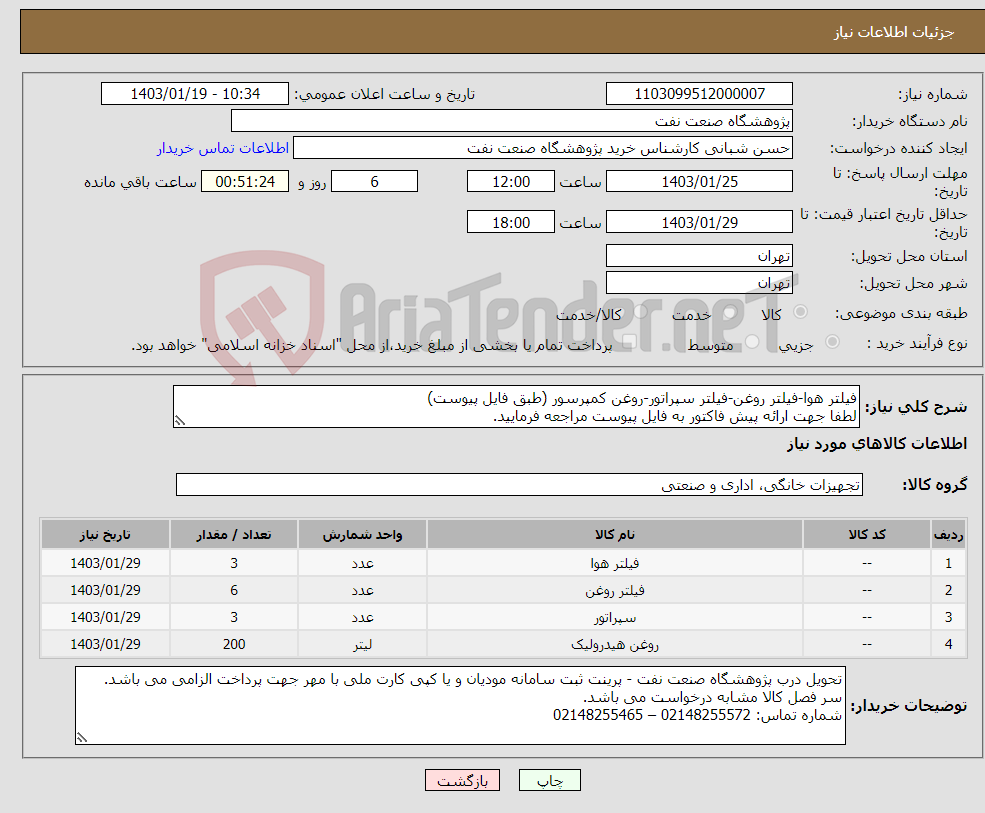Click the تاریخ نیاز column header
The height and width of the screenshot is (813, 985).
click(105, 535)
